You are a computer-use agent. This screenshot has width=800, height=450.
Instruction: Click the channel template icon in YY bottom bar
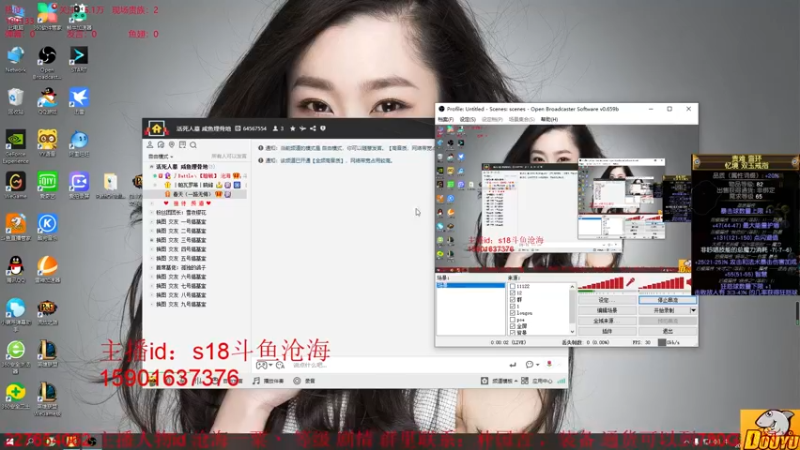tap(484, 381)
